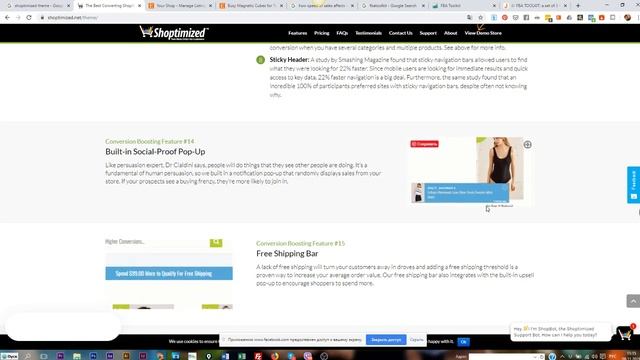Image resolution: width=640 pixels, height=360 pixels.
Task: Click the Facebook-style extension icon in toolbar
Action: point(526,18)
